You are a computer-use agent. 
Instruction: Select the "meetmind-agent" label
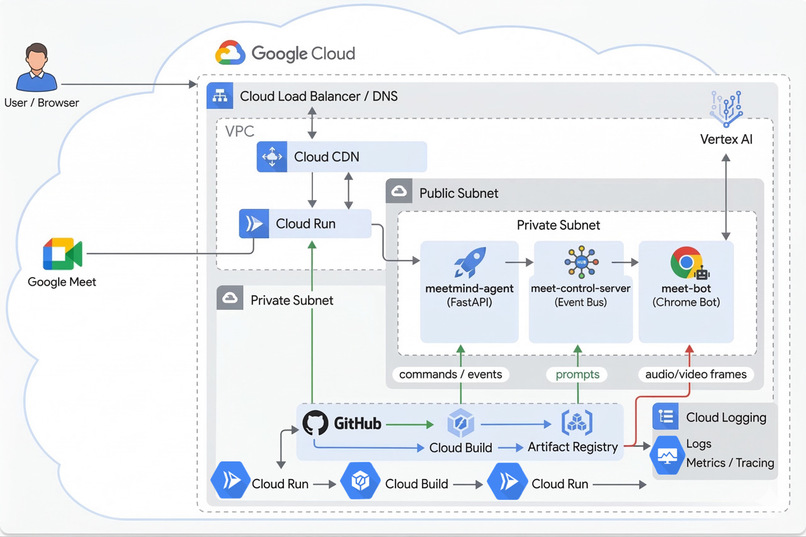click(x=469, y=288)
